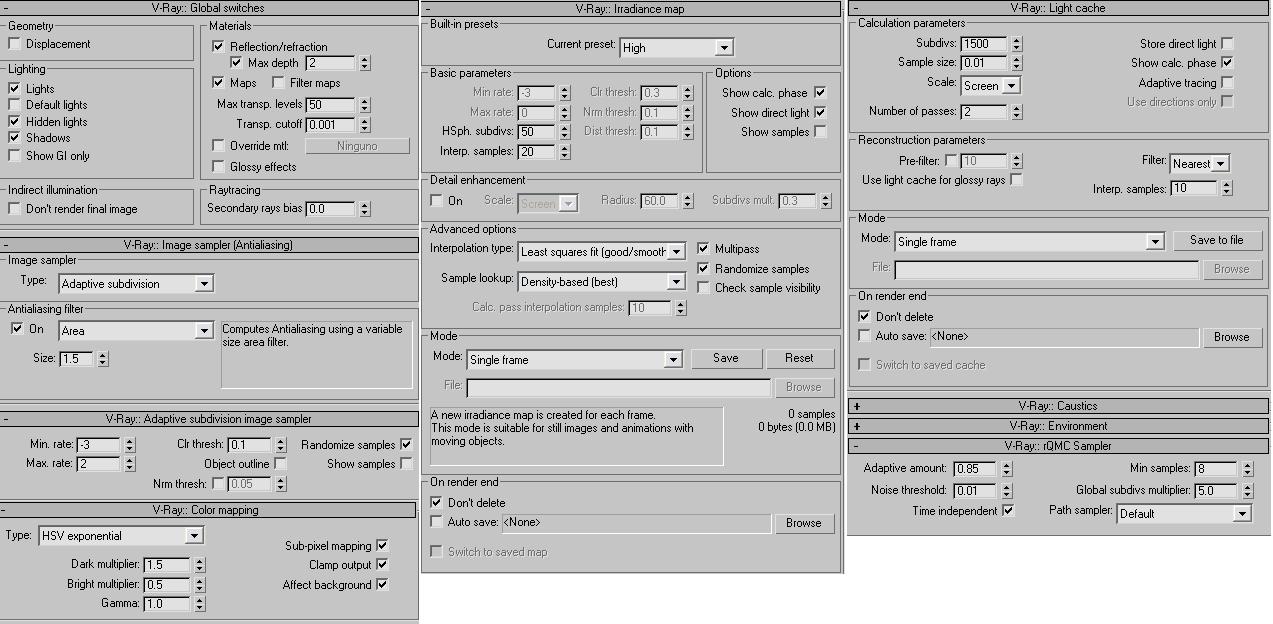Open Color mapping Type dropdown
The width and height of the screenshot is (1273, 624).
120,536
